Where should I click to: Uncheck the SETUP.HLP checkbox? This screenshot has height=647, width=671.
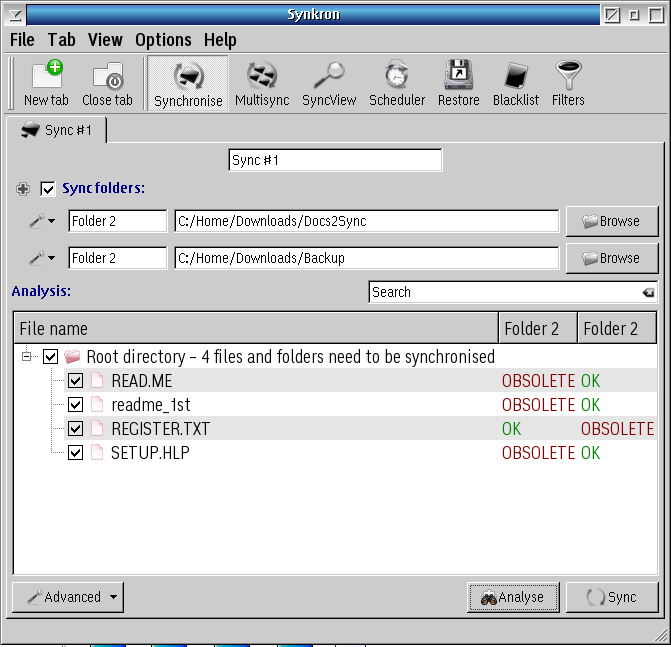(x=75, y=452)
